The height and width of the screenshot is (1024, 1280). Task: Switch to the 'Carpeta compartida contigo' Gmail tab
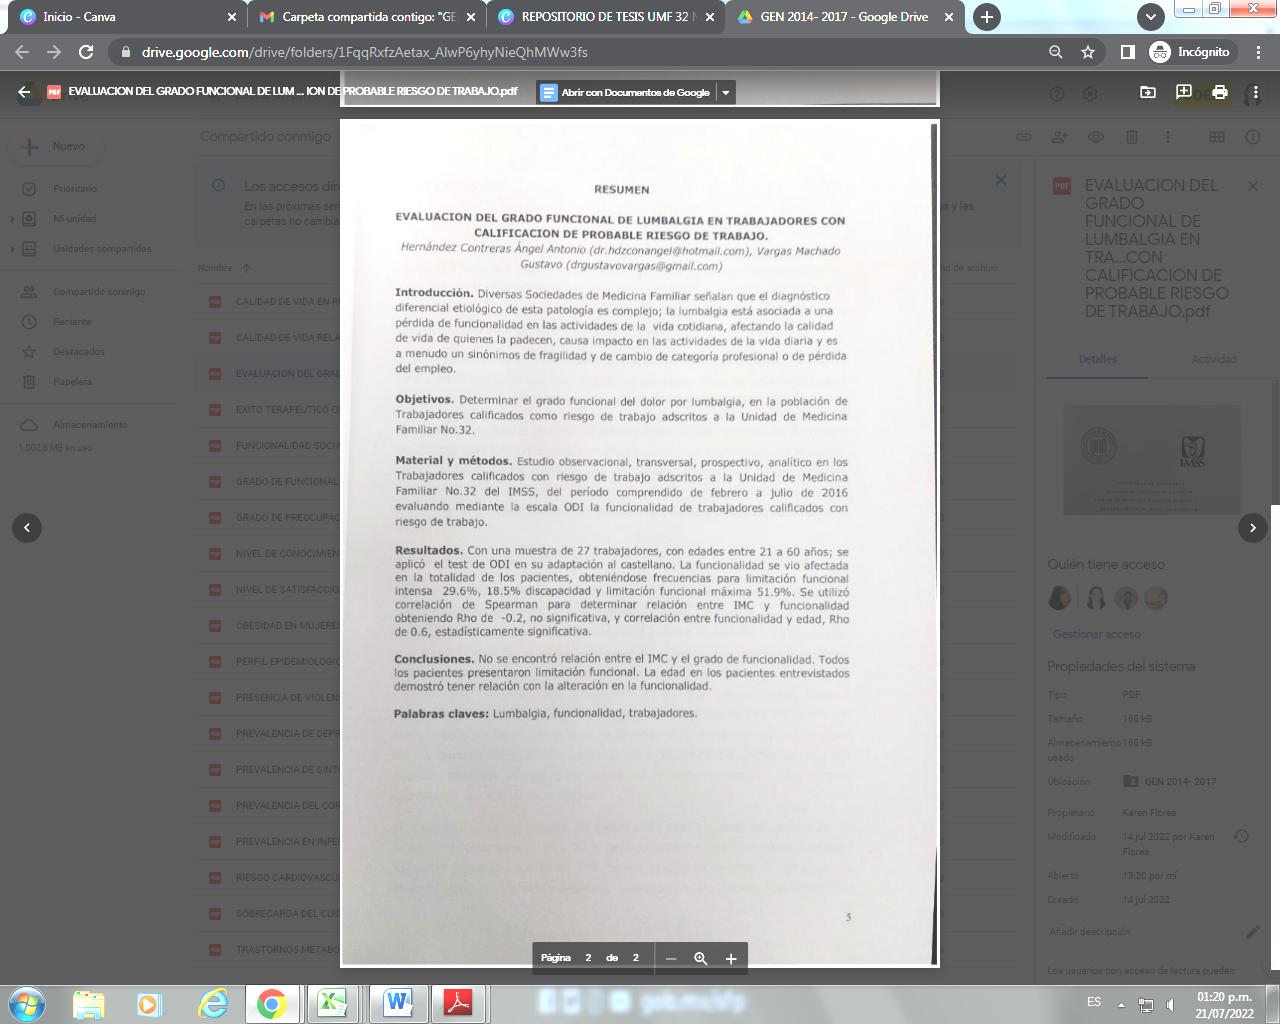(x=367, y=17)
